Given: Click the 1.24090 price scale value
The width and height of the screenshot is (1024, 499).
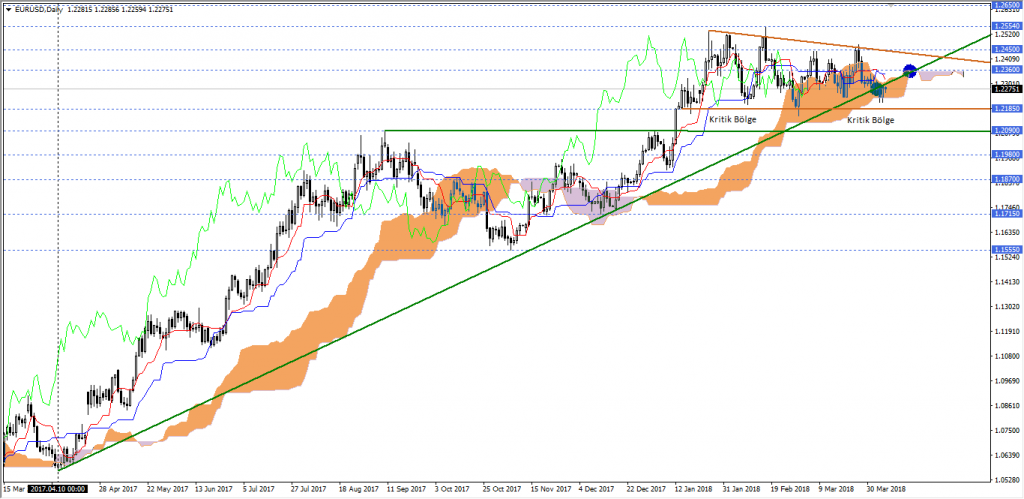Looking at the screenshot, I should click(x=1006, y=58).
